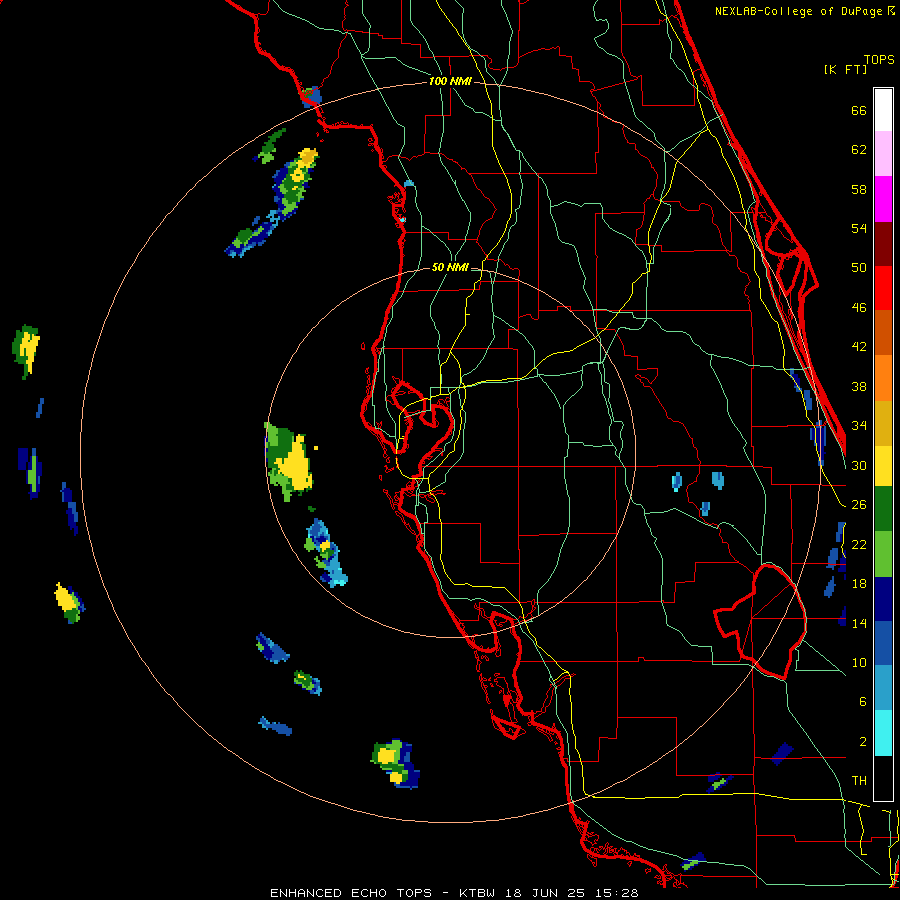Click the dark red (maroon) legend swatch

883,245
